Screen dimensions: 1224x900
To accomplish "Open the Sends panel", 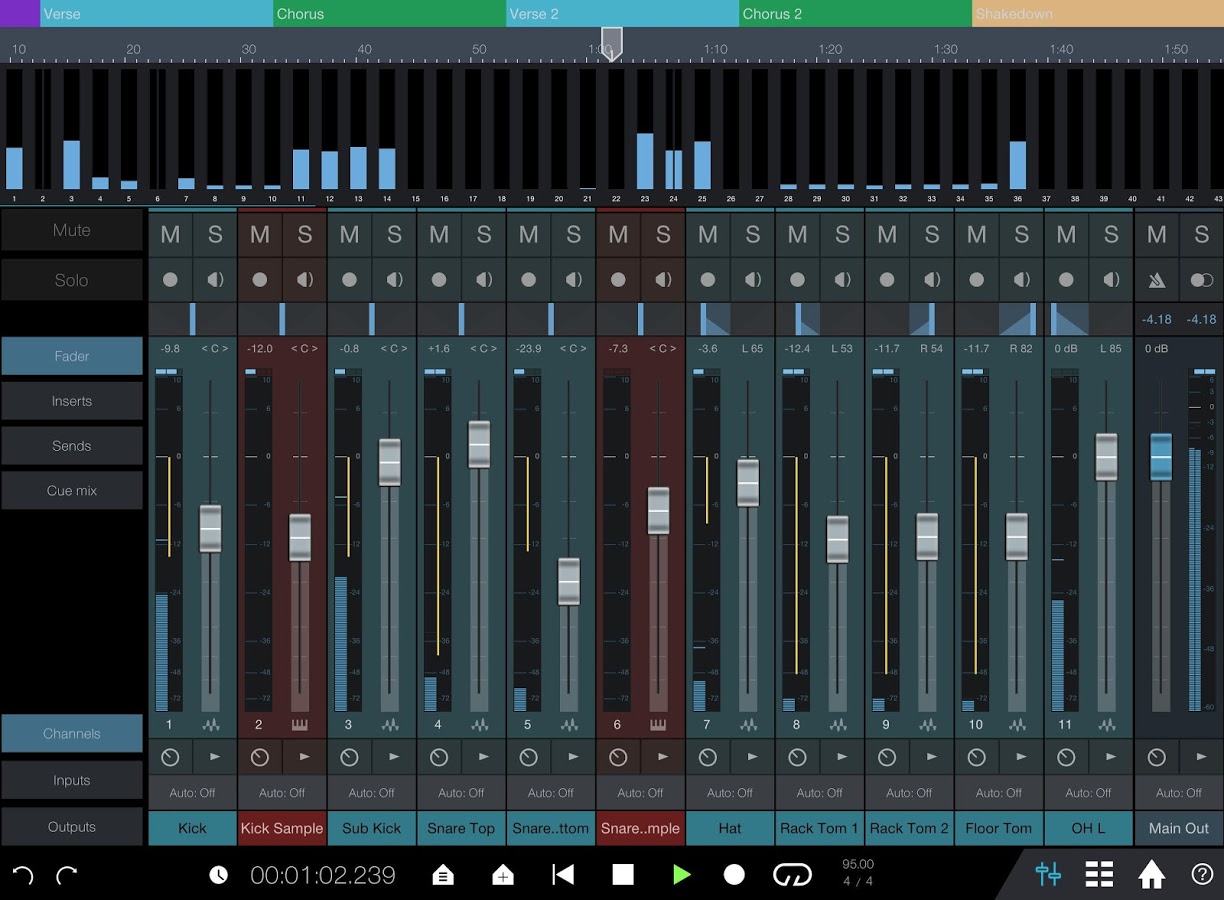I will click(71, 446).
